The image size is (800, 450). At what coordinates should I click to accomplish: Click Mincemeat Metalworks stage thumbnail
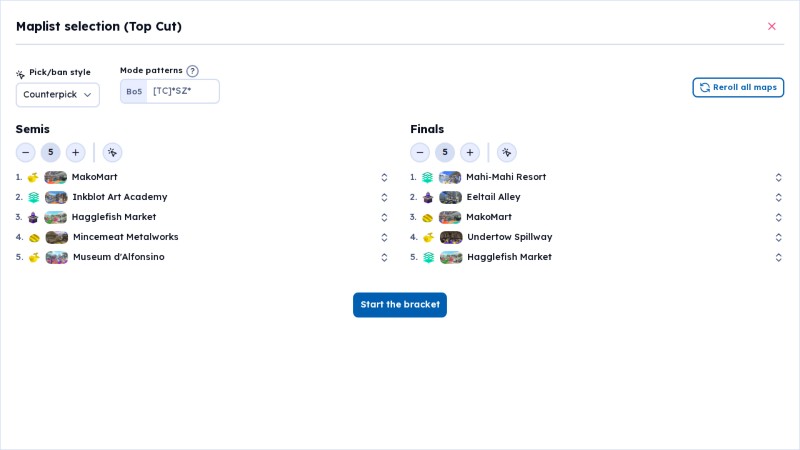57,237
